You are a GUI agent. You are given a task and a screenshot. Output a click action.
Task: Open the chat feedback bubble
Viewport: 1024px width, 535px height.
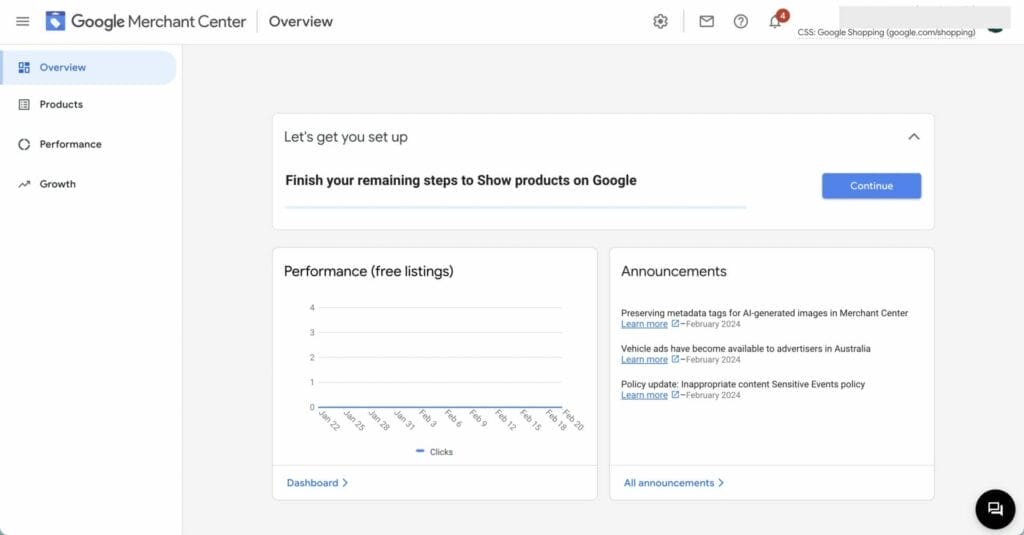pyautogui.click(x=994, y=509)
